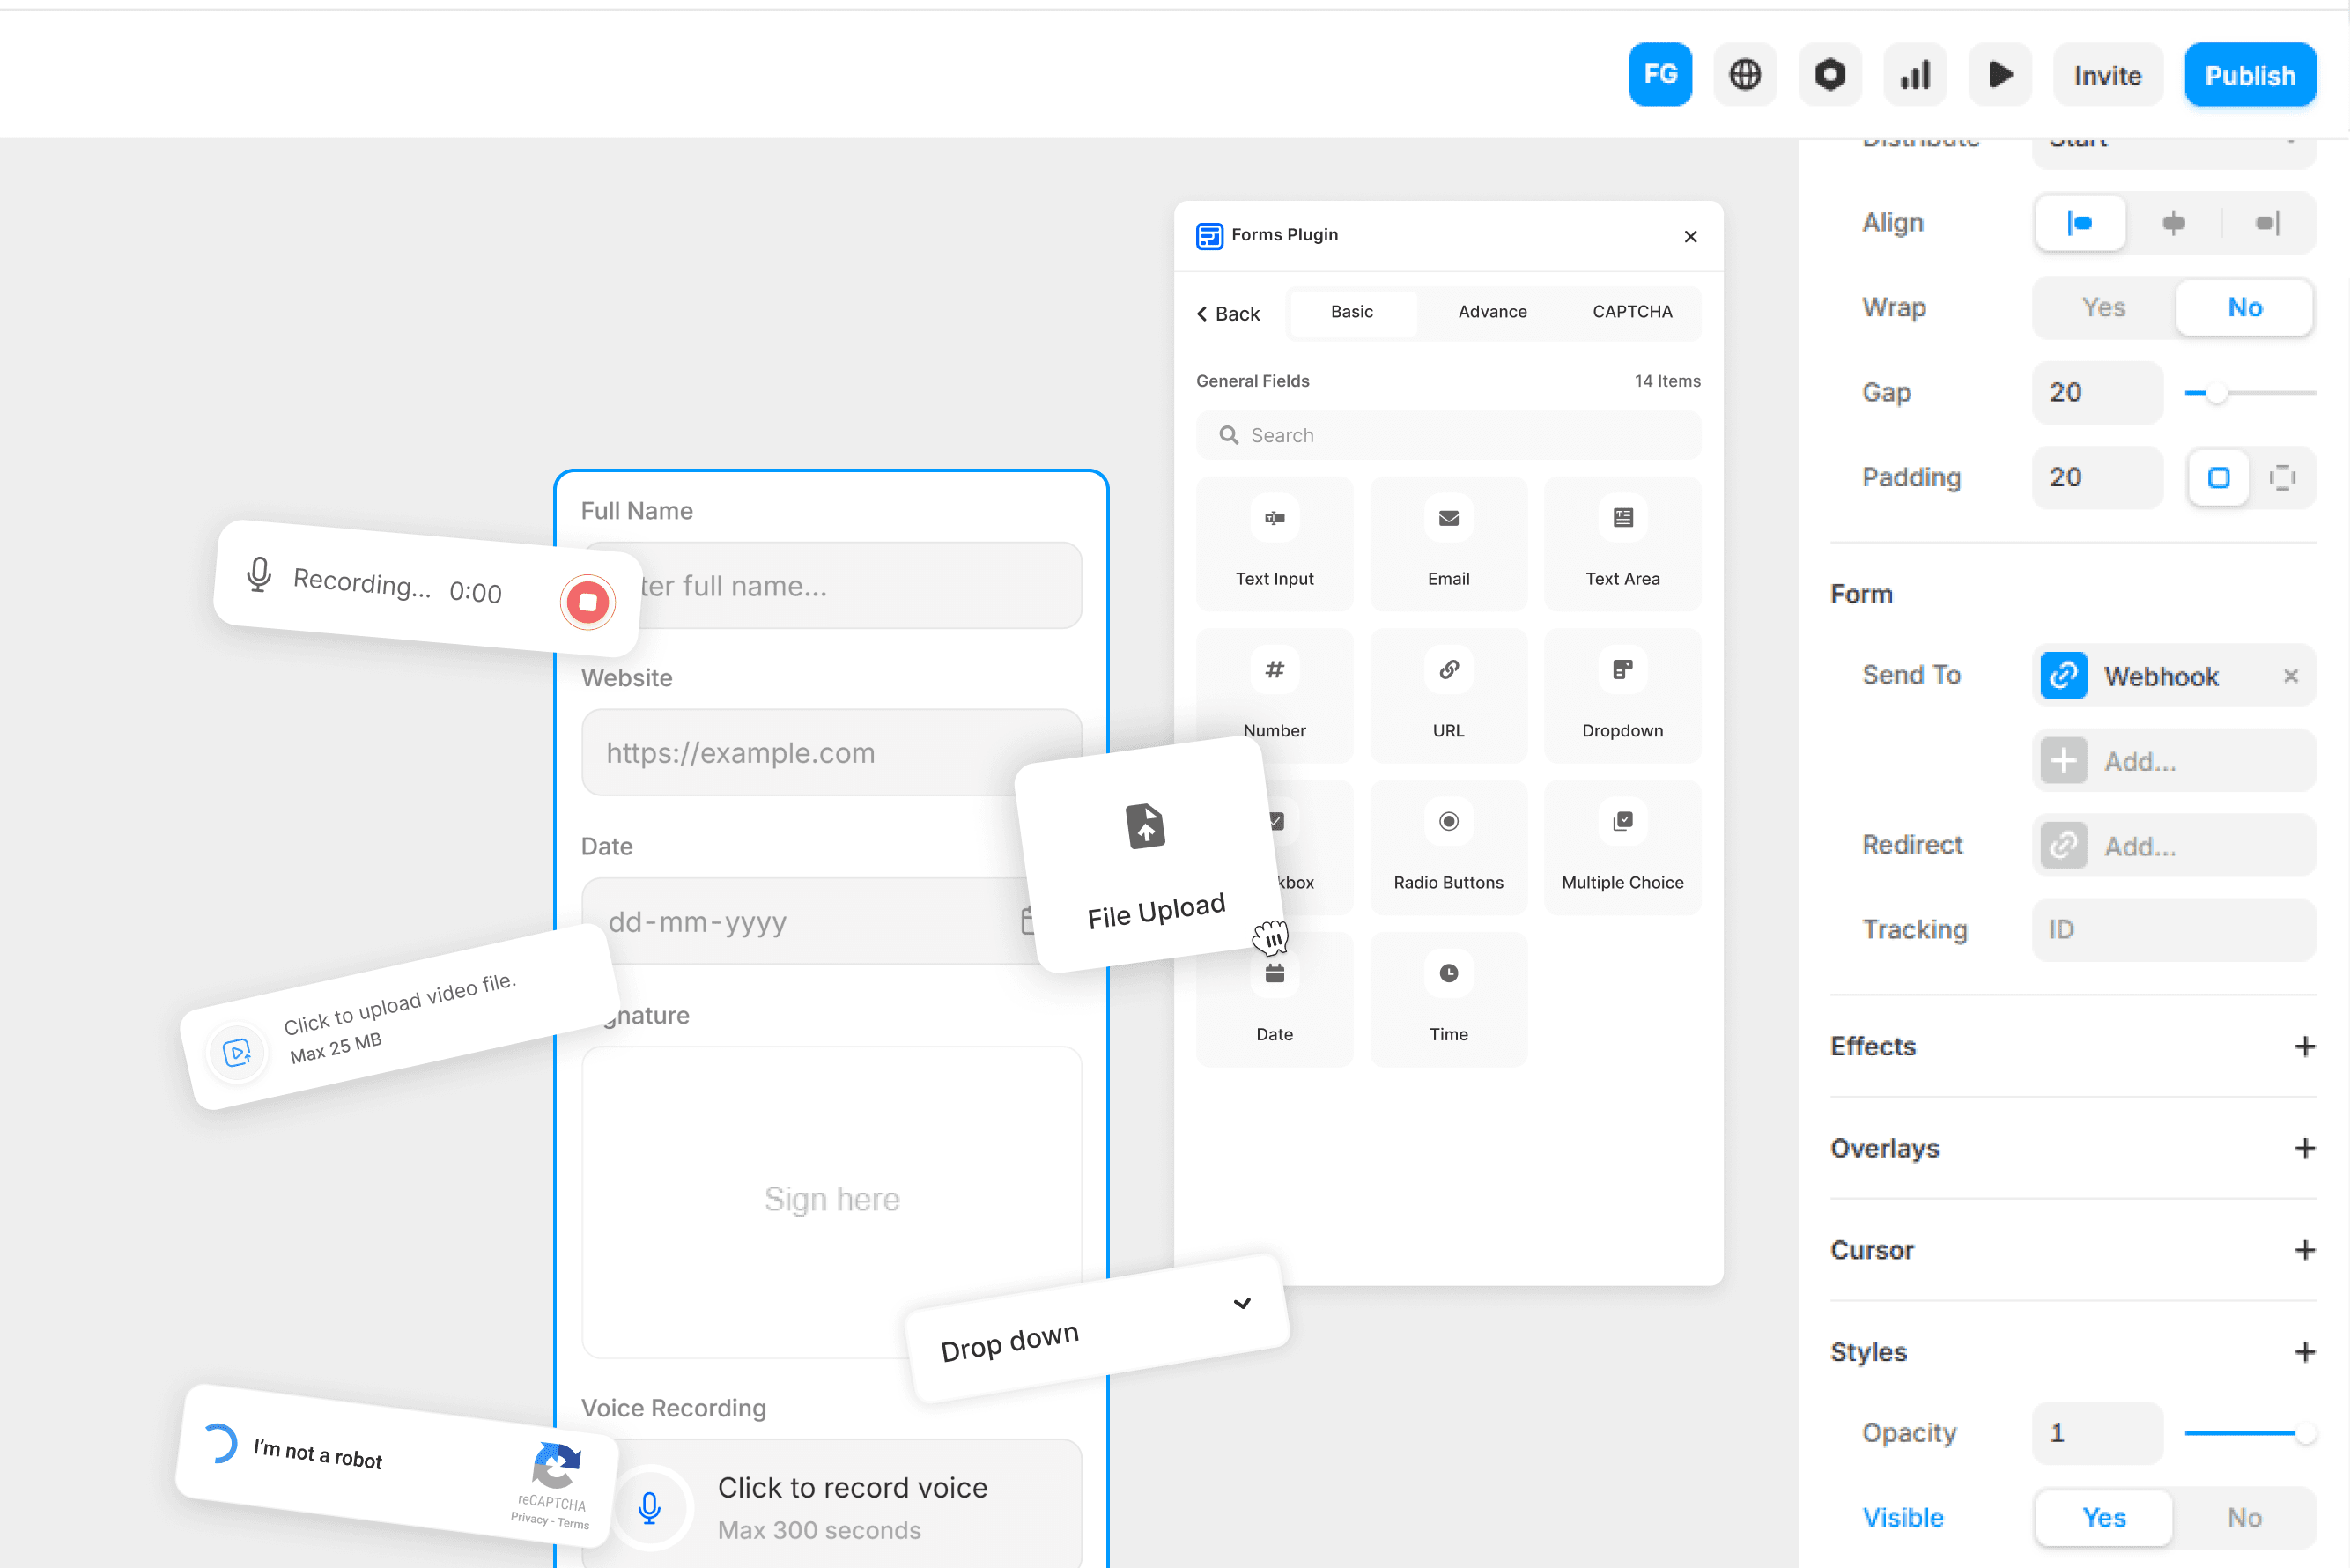This screenshot has width=2350, height=1568.
Task: Insert a Number field
Action: [x=1274, y=695]
